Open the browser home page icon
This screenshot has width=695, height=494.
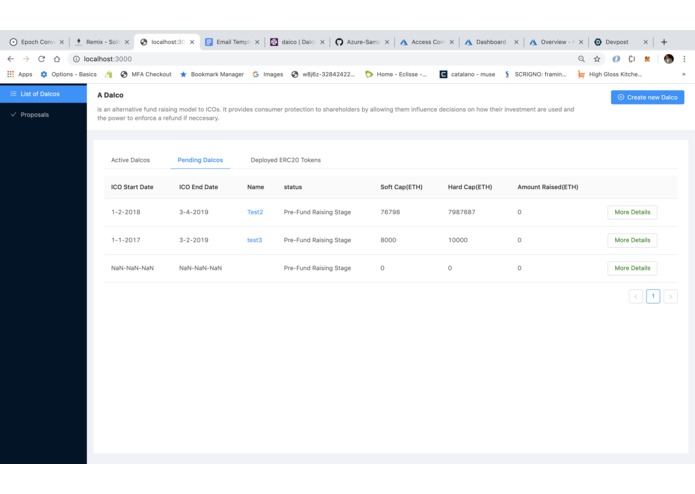click(57, 59)
